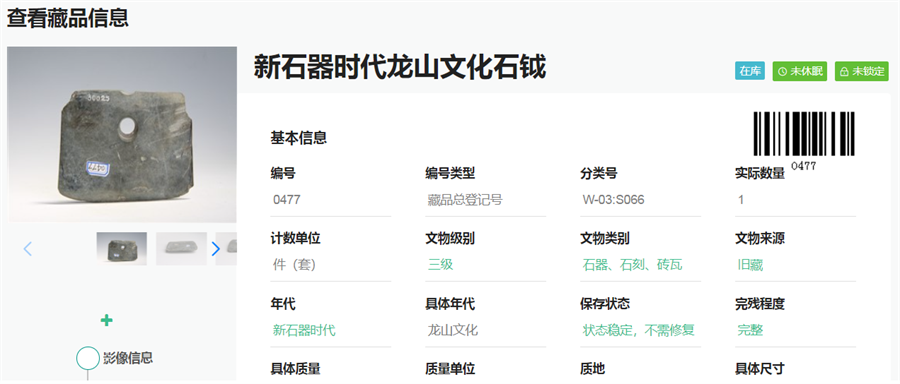Click the 未休眠 status button
900x384 pixels.
pos(800,71)
